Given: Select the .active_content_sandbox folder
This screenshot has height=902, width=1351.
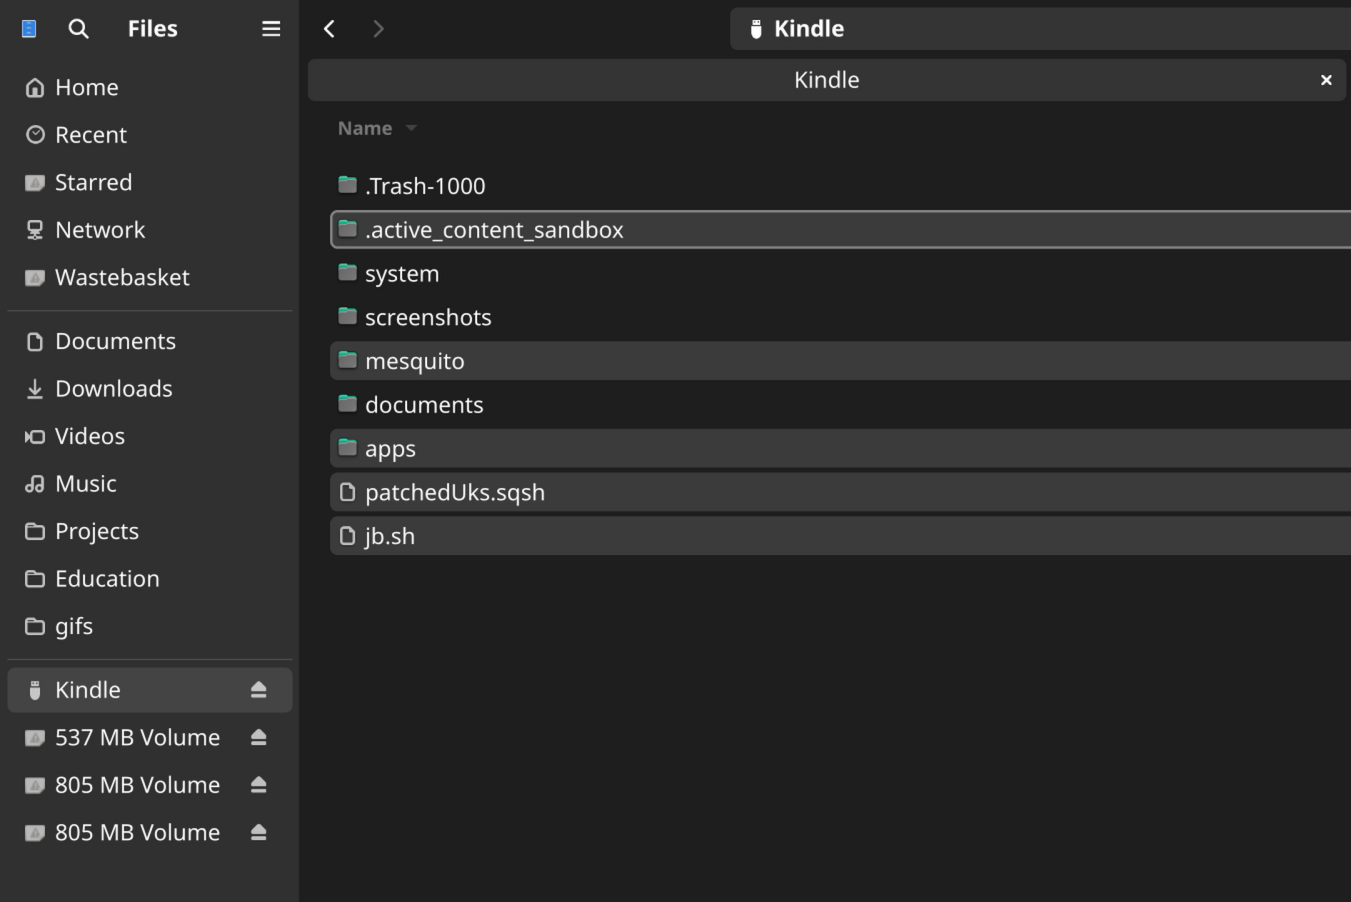Looking at the screenshot, I should 494,230.
